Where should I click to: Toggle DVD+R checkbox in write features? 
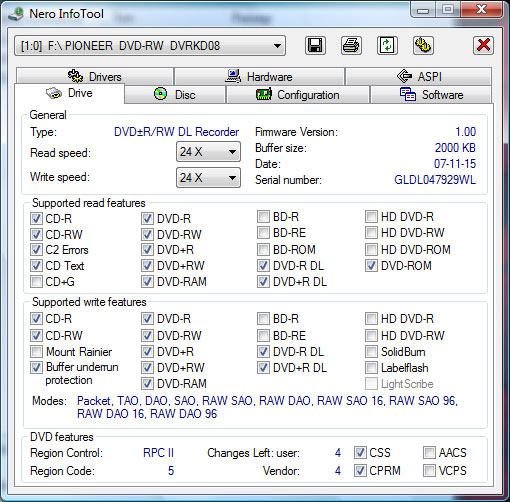point(147,351)
